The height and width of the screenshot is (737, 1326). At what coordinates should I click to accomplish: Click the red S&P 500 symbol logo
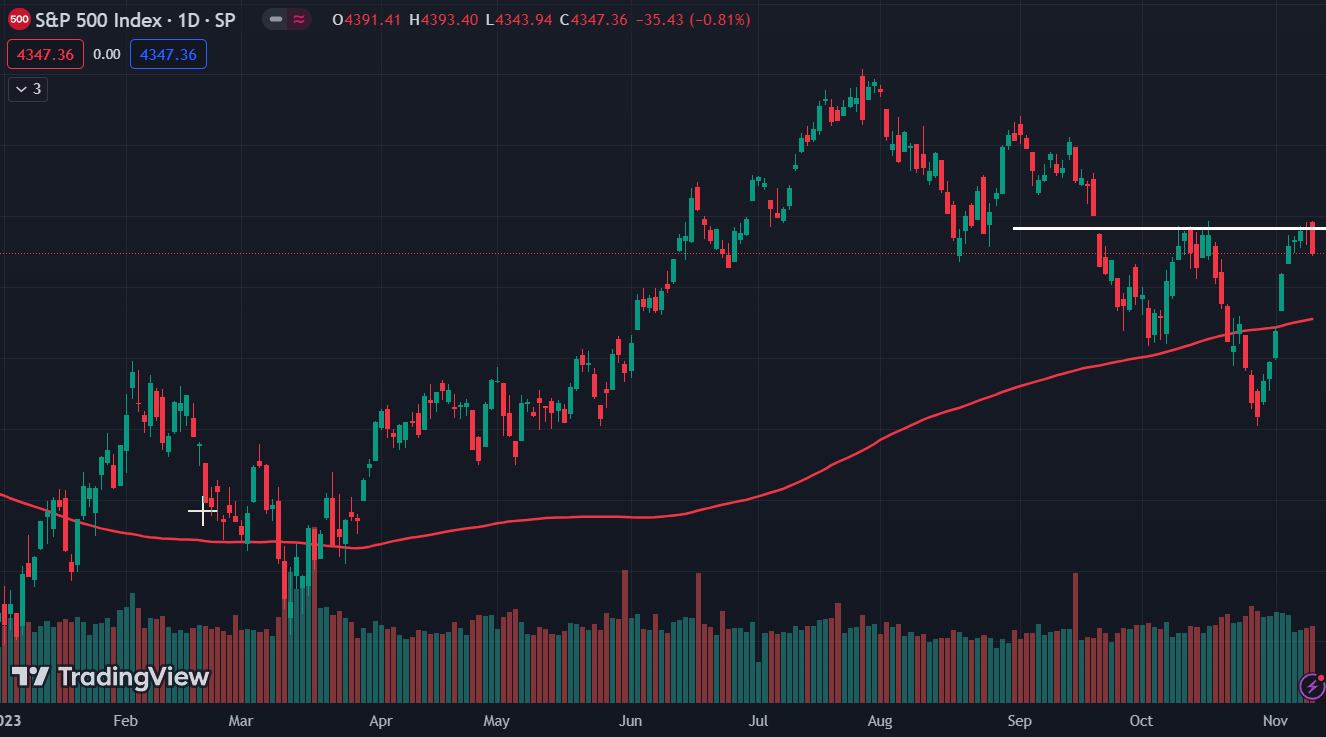(19, 19)
